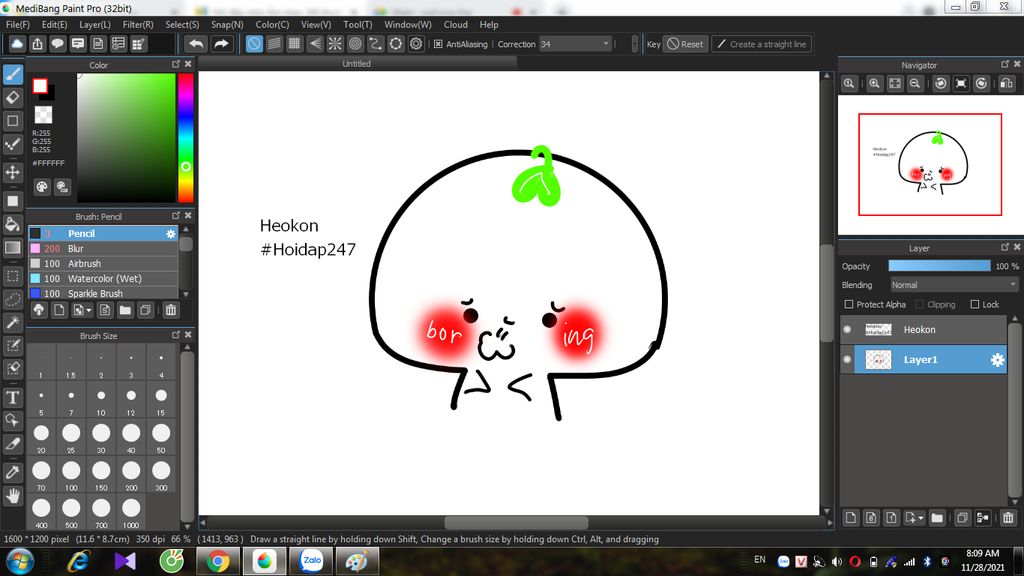Image resolution: width=1024 pixels, height=576 pixels.
Task: Add new layer in Layer panel
Action: coord(850,518)
